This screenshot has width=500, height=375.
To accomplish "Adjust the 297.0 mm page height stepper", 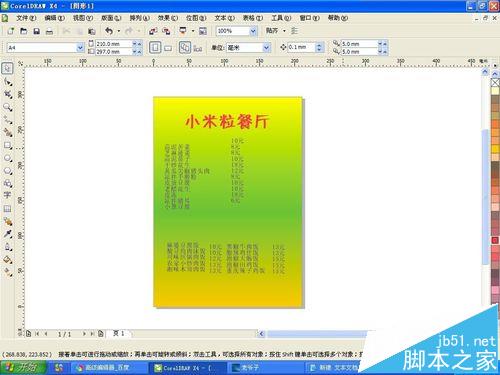I will pyautogui.click(x=137, y=52).
